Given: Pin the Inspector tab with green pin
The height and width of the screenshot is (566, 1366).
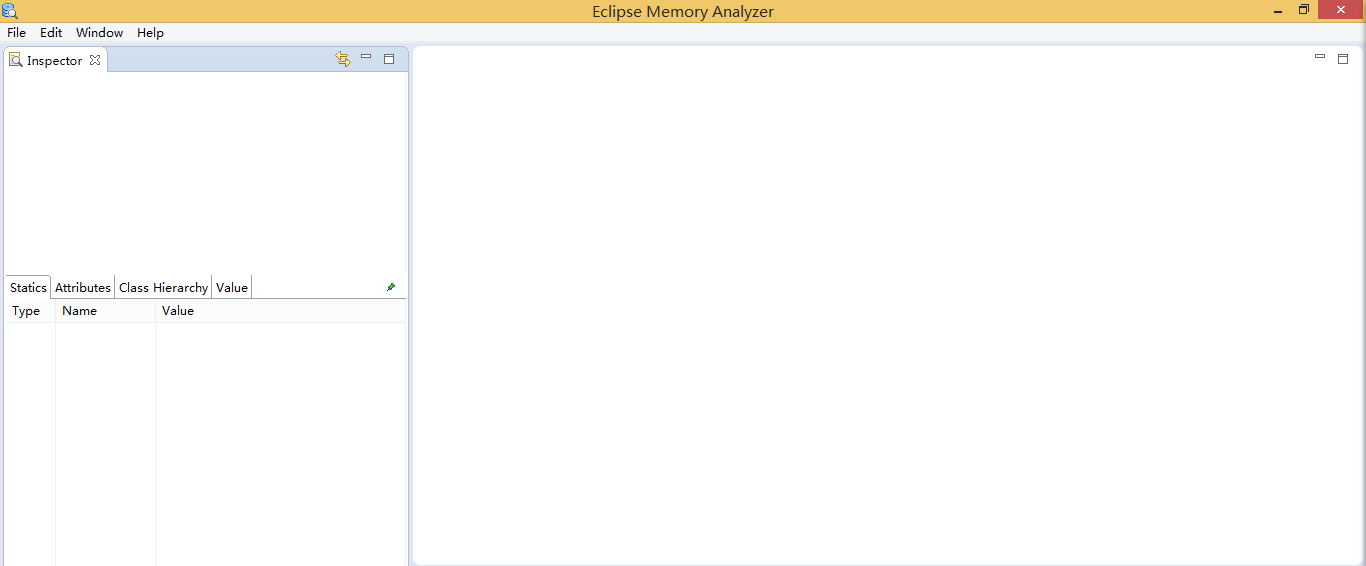Looking at the screenshot, I should tap(391, 287).
